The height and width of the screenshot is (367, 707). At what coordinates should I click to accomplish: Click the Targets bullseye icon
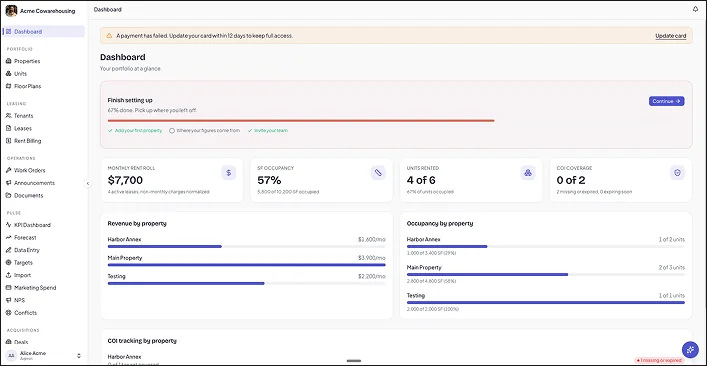tap(8, 262)
